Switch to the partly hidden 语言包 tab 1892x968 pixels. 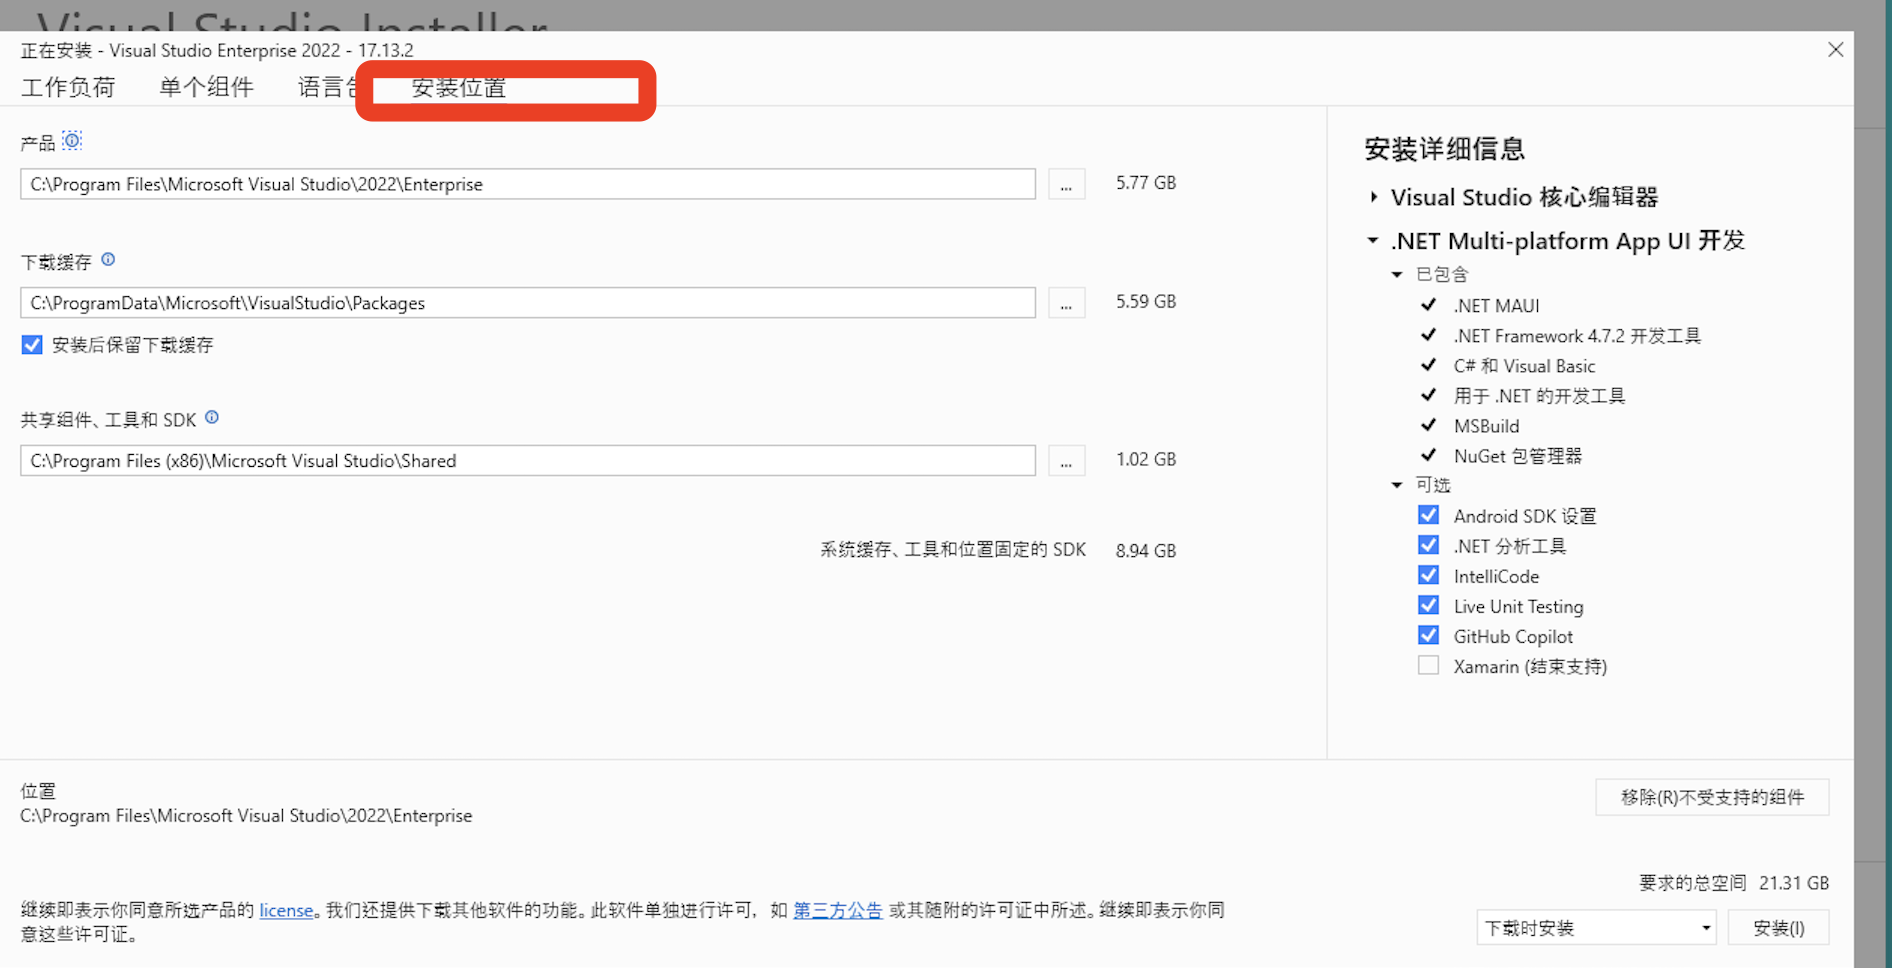tap(327, 88)
